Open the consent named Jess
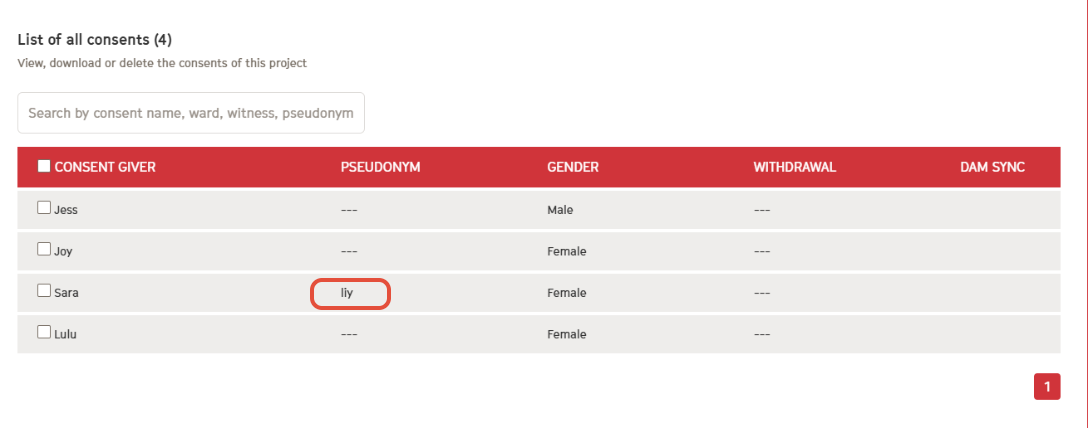This screenshot has width=1088, height=428. click(x=66, y=209)
